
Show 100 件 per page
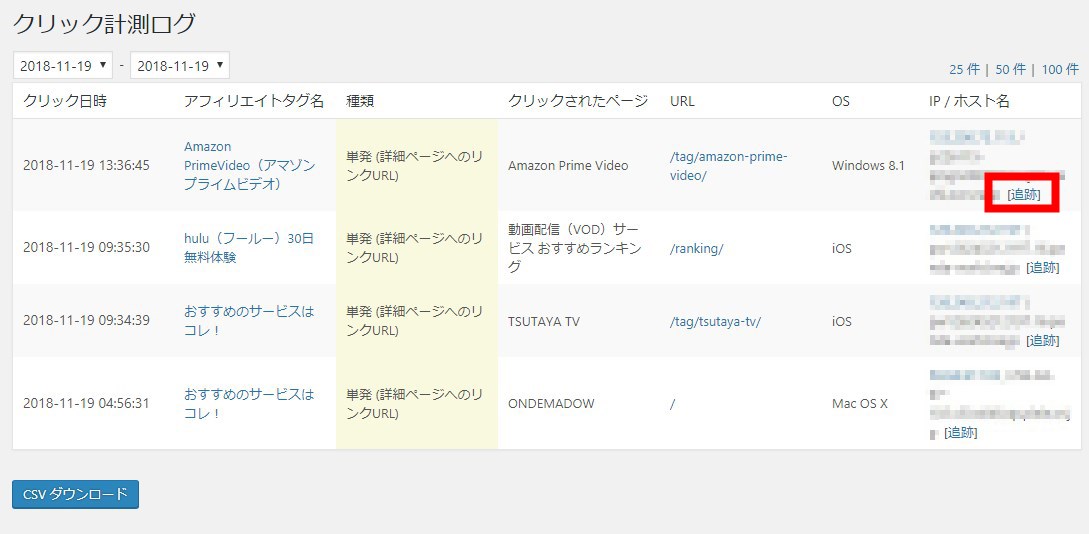(1060, 69)
